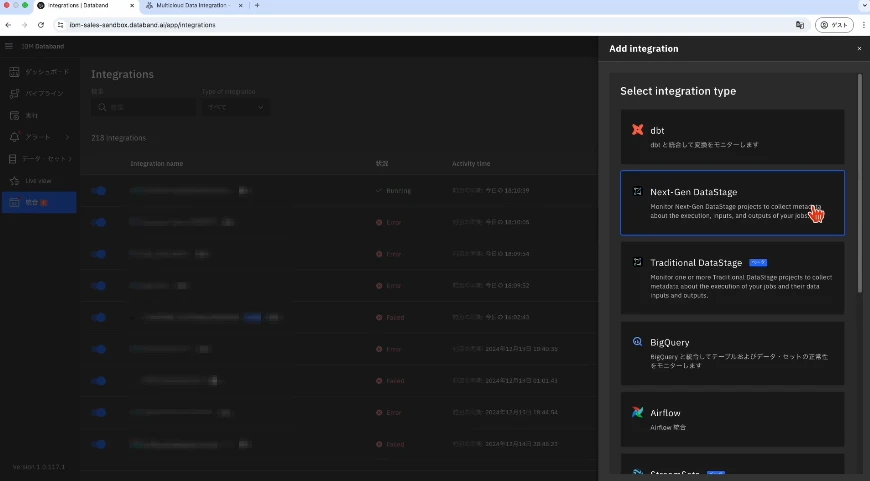Toggle the Error integration at 10:40:31

[x=99, y=349]
